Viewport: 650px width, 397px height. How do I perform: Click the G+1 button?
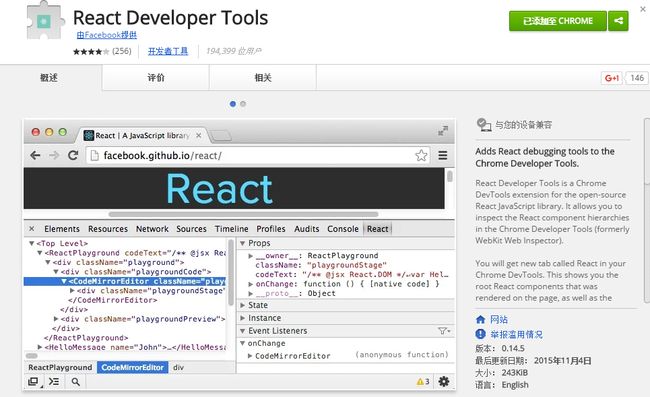tap(611, 78)
